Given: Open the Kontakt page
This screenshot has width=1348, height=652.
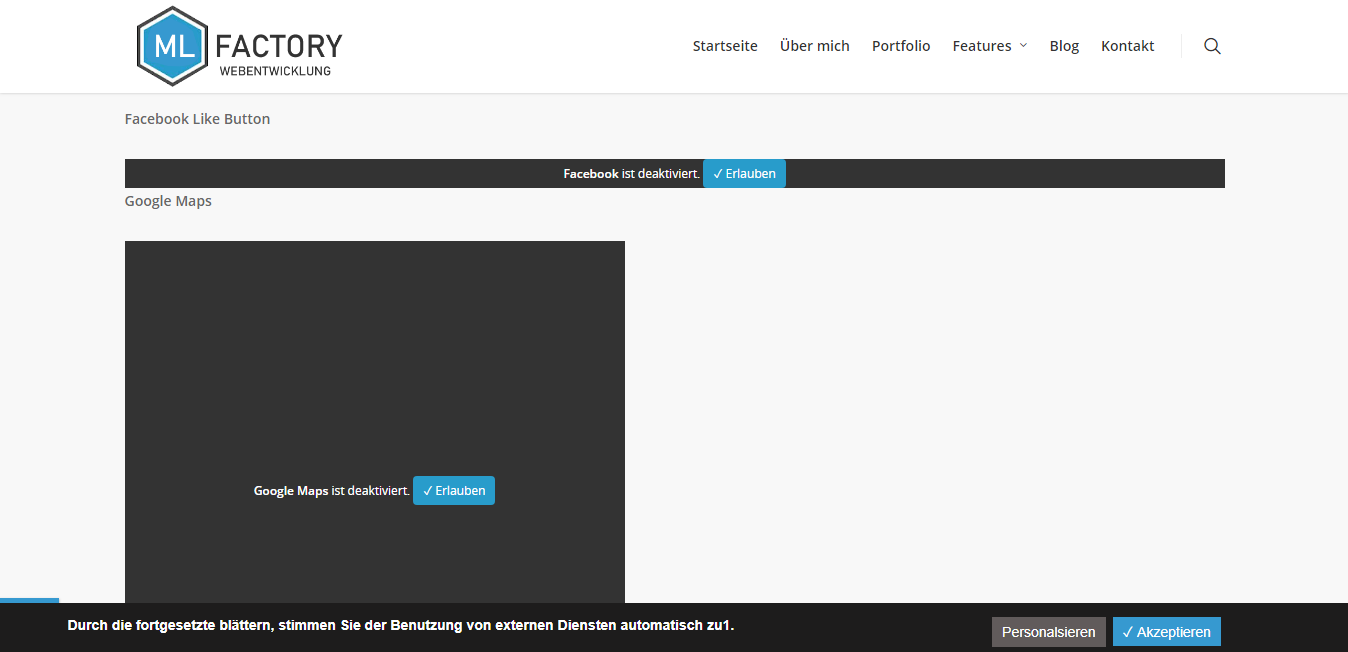Looking at the screenshot, I should (x=1127, y=46).
